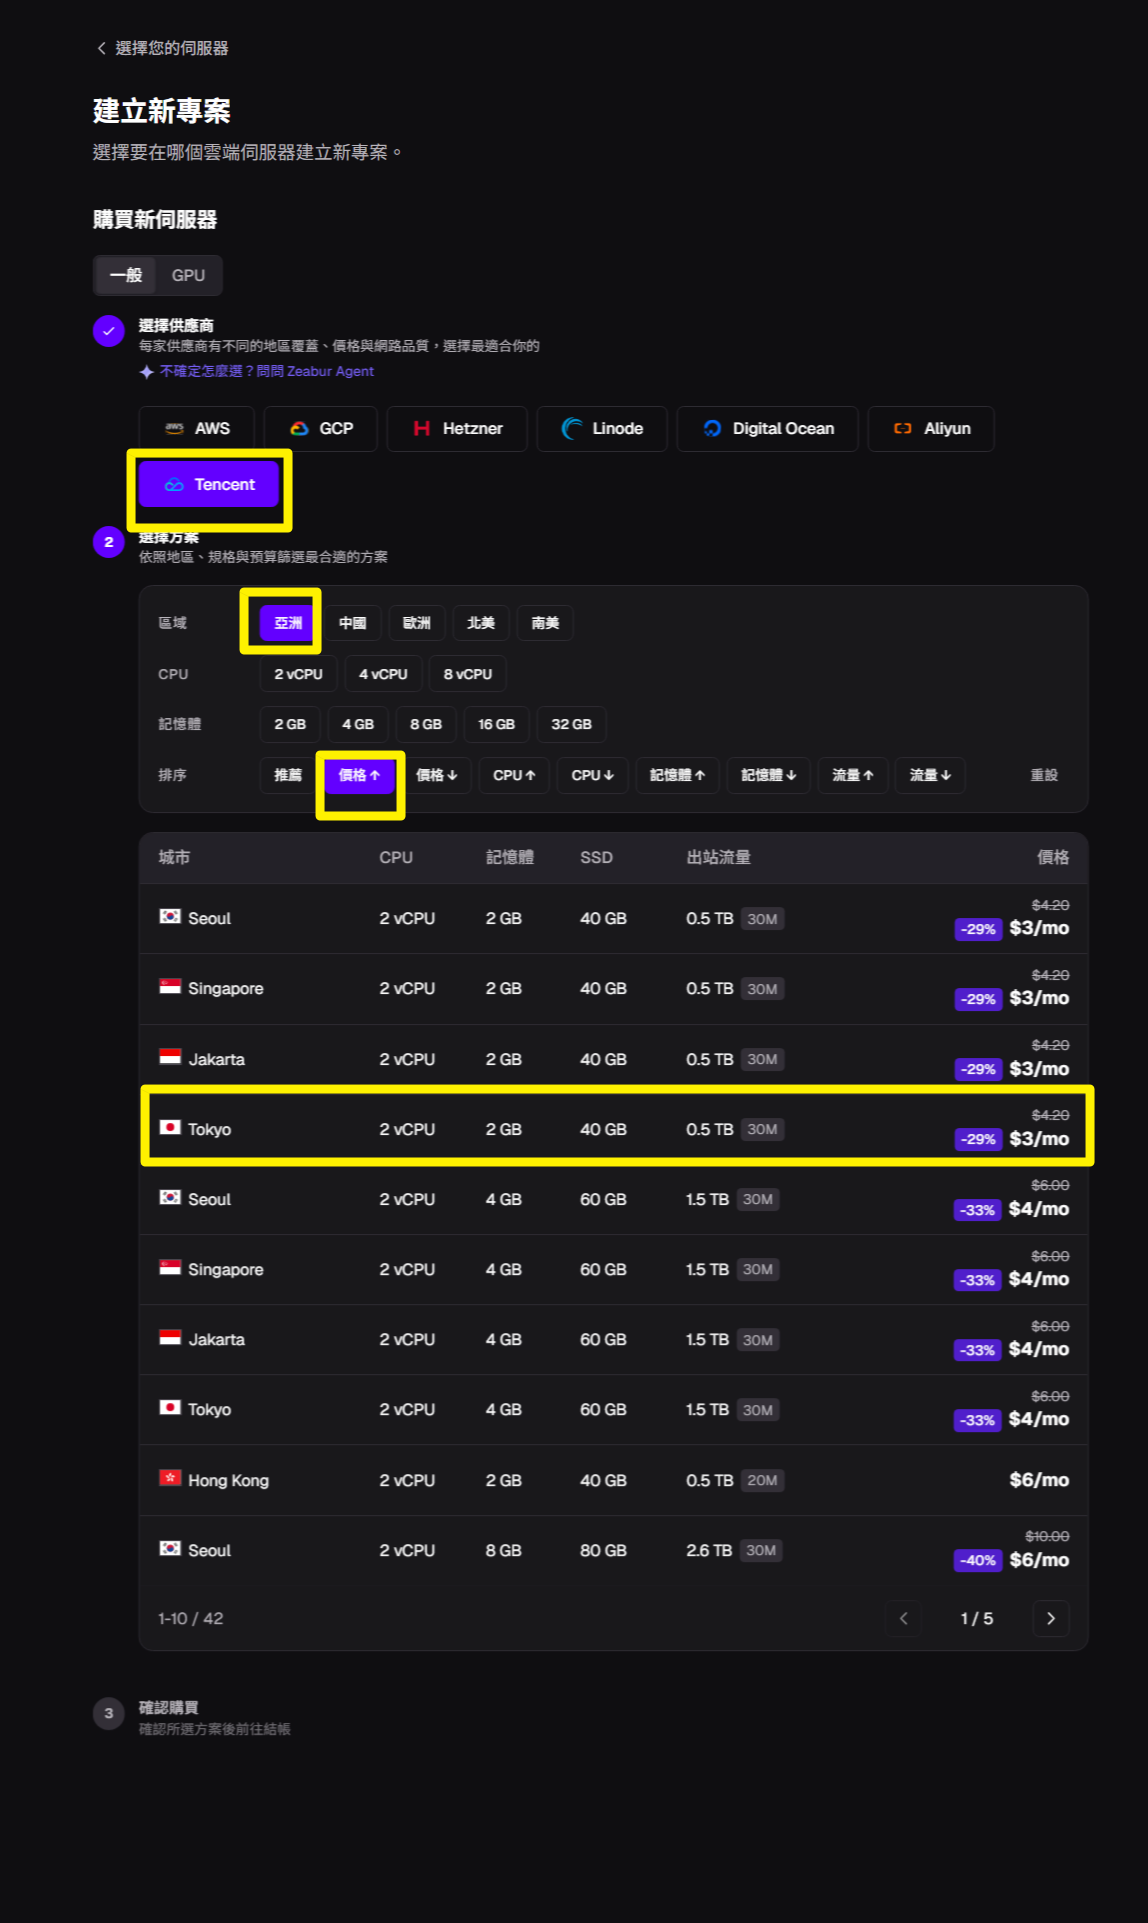Click the 1-10 / 42 result count
The height and width of the screenshot is (1923, 1148).
(190, 1618)
